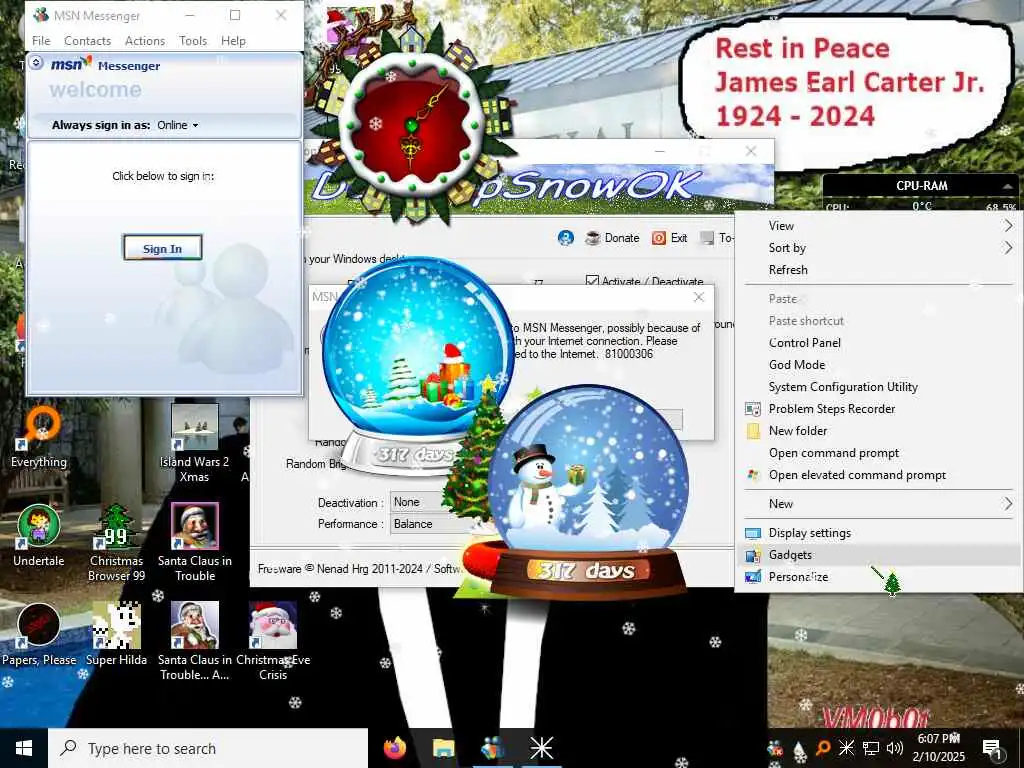Choose God Mode in the context menu

pos(878,365)
